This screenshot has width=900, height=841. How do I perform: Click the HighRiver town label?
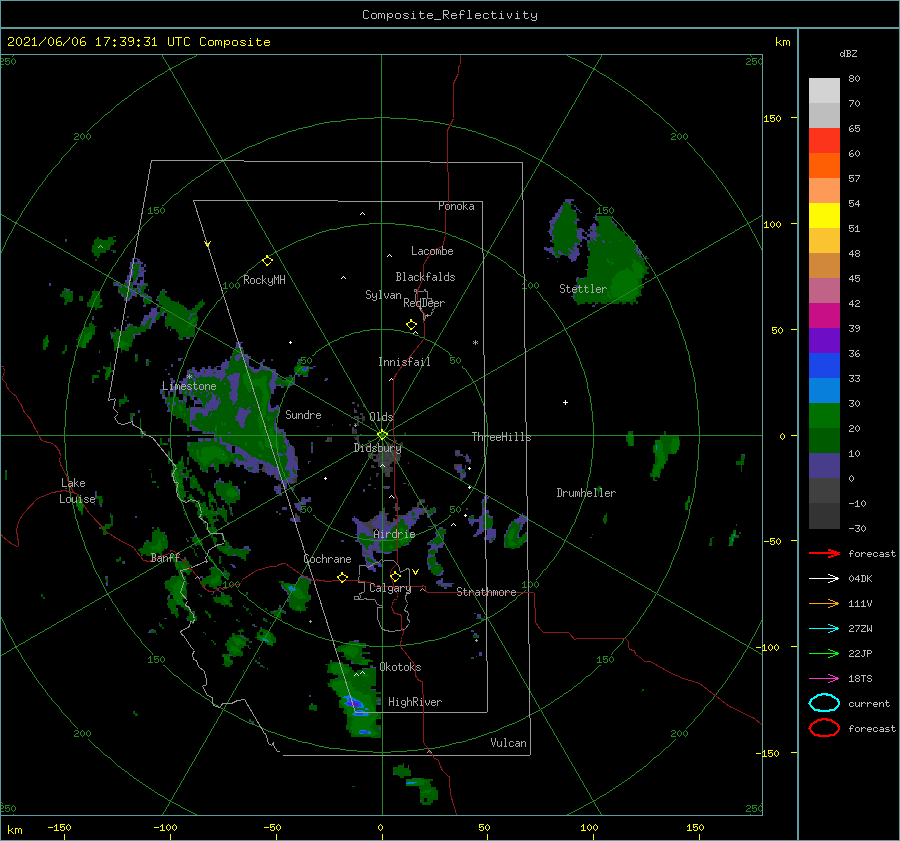pos(415,702)
